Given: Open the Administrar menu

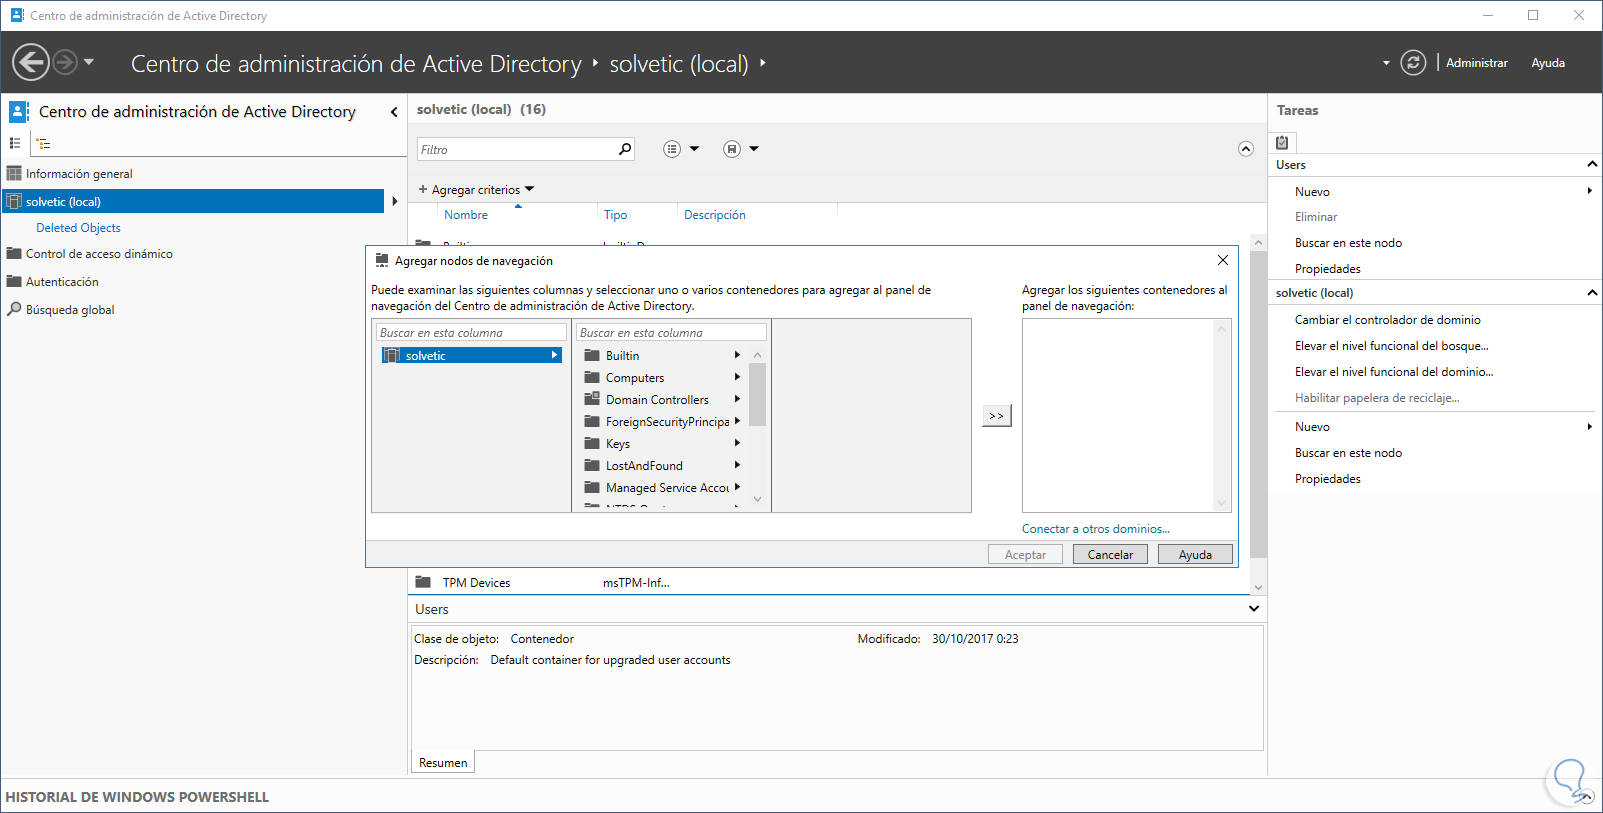Looking at the screenshot, I should [x=1476, y=63].
